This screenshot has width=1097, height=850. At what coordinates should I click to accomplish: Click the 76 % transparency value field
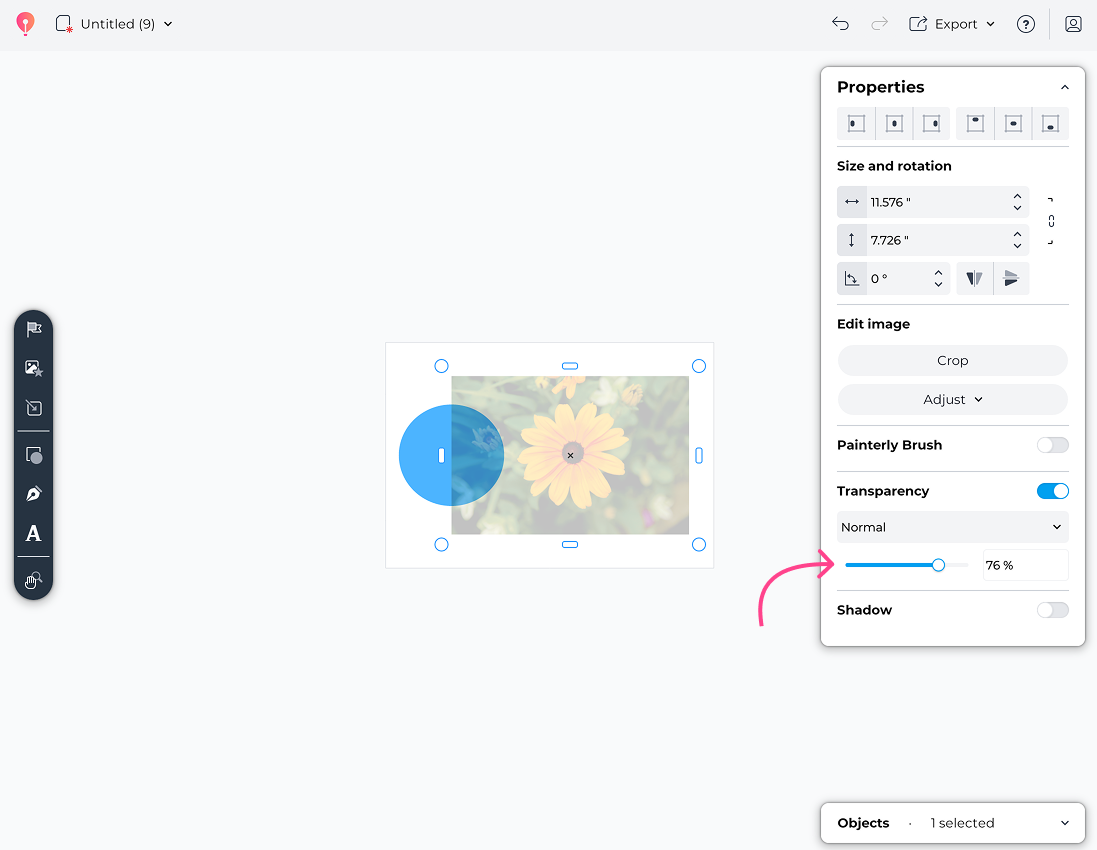pos(1026,565)
